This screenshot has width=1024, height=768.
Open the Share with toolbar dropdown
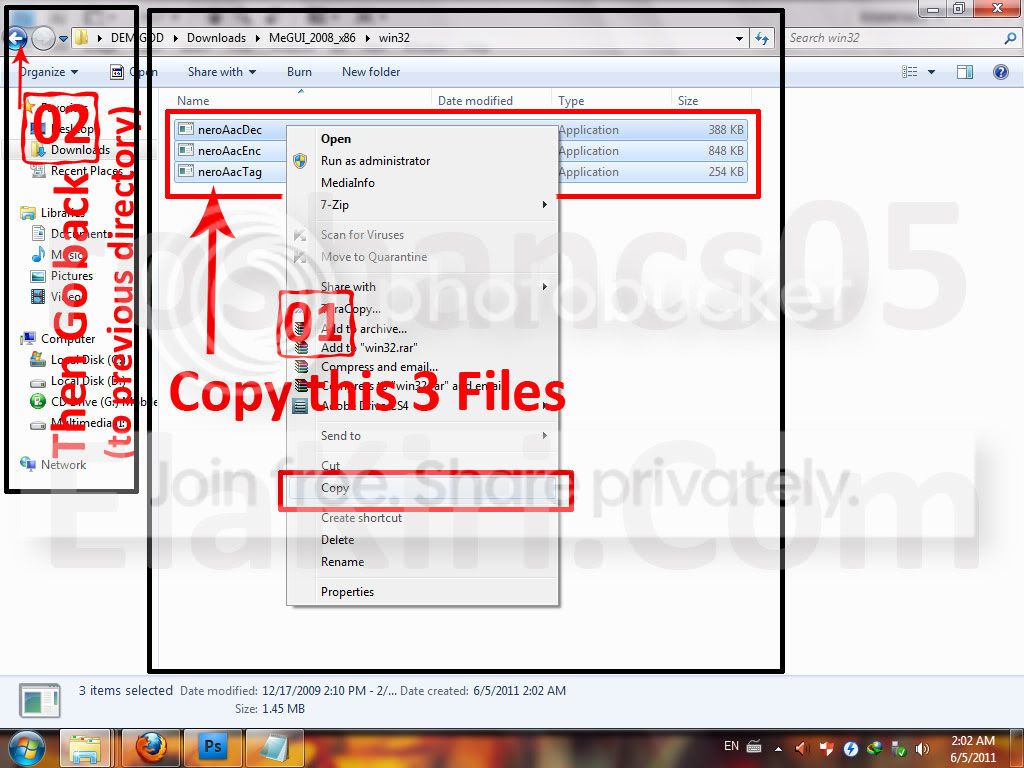click(222, 72)
